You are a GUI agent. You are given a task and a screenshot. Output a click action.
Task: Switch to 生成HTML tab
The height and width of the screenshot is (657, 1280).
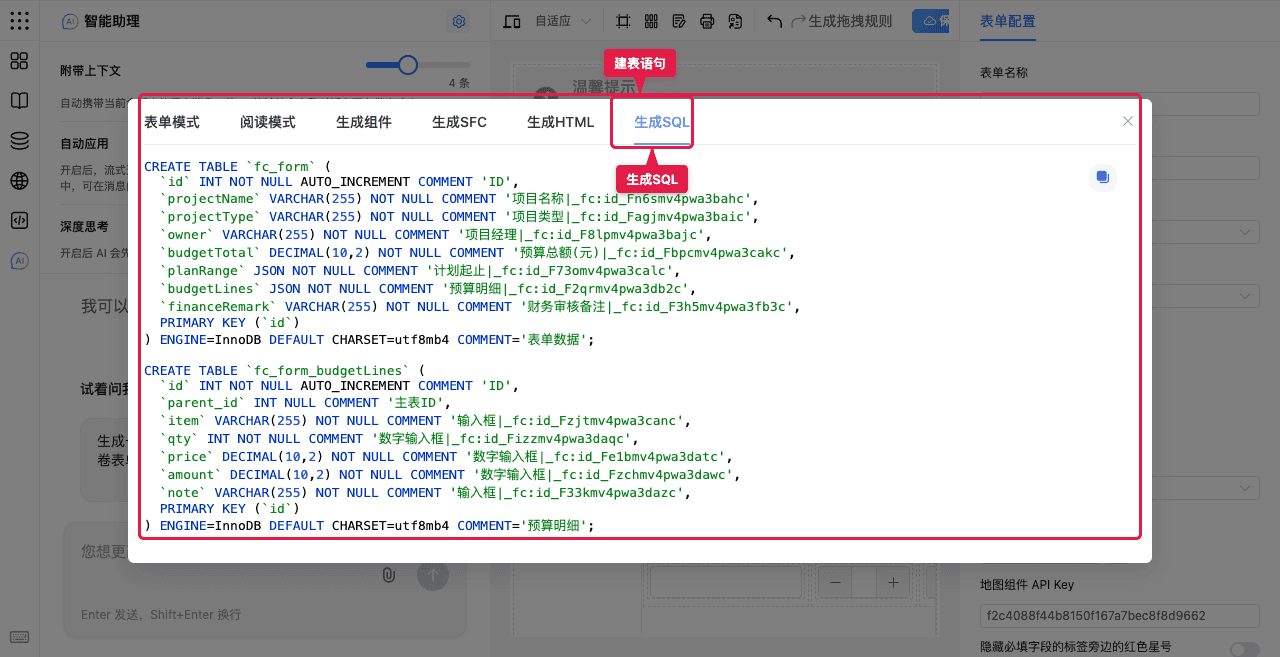(x=561, y=122)
